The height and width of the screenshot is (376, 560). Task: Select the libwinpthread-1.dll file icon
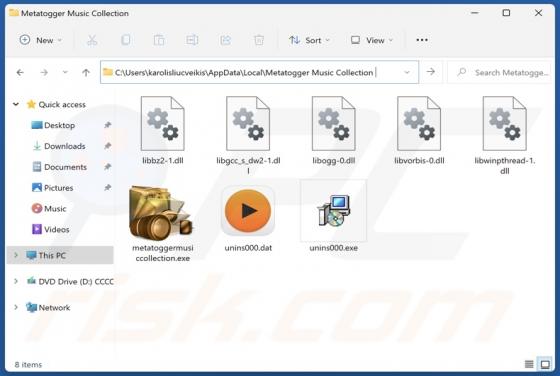[504, 124]
